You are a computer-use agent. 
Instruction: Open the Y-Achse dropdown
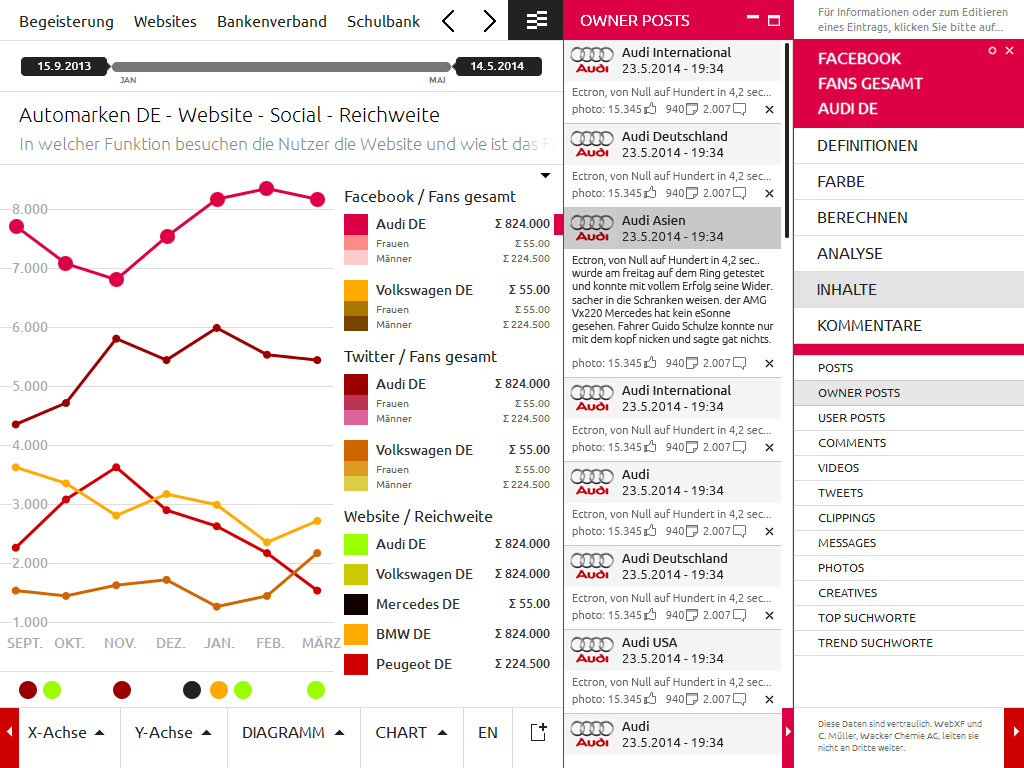(173, 733)
